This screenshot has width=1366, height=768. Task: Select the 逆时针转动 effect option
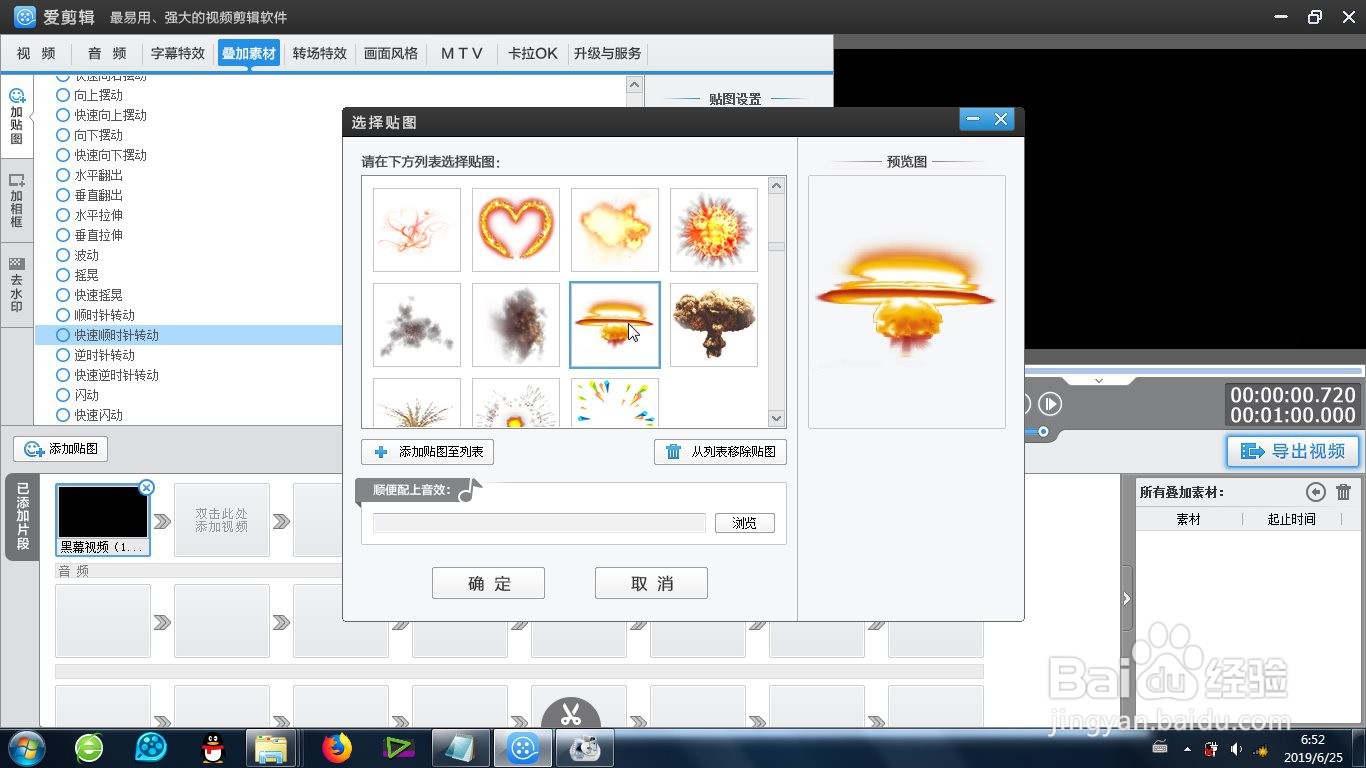click(x=96, y=355)
